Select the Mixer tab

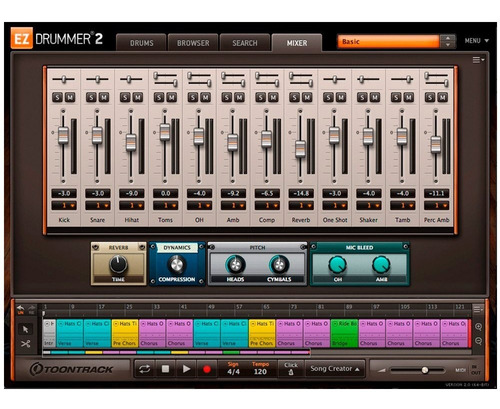click(297, 43)
